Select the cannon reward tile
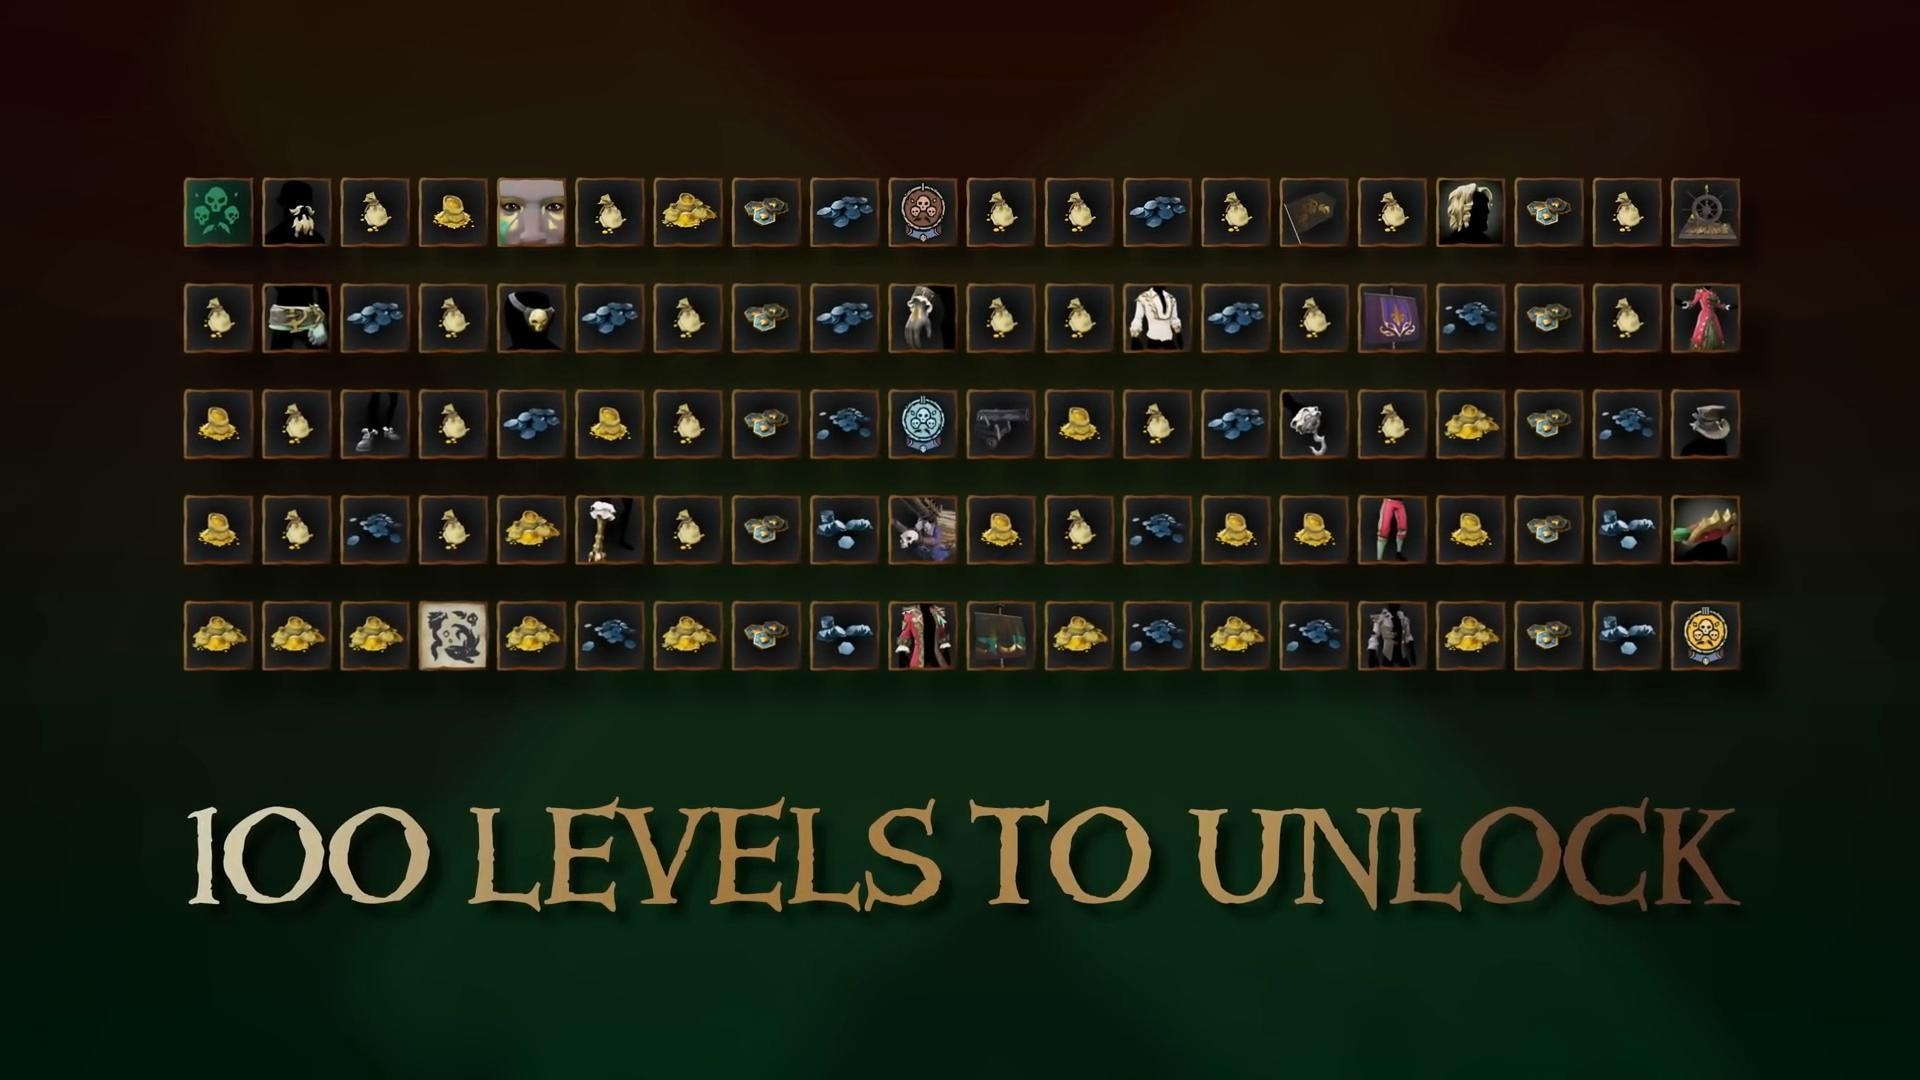 tap(1000, 424)
